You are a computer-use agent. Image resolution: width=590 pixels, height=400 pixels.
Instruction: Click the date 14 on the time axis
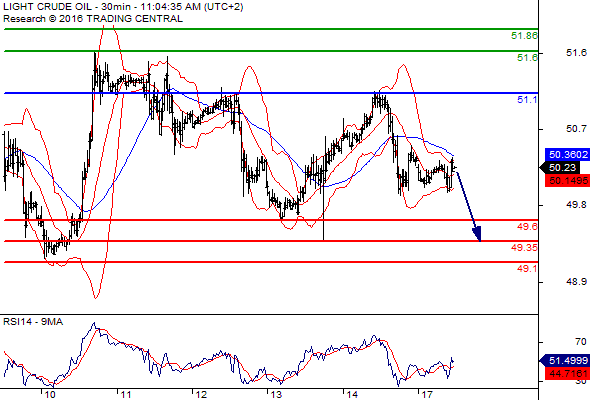pos(352,395)
